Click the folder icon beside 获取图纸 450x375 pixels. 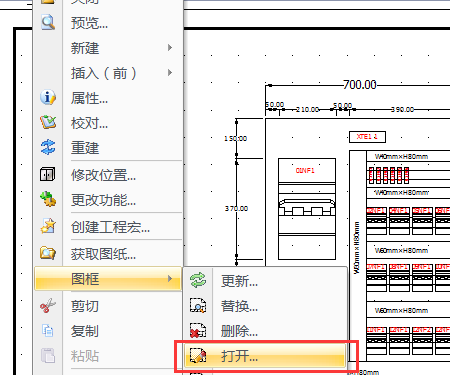pos(48,253)
